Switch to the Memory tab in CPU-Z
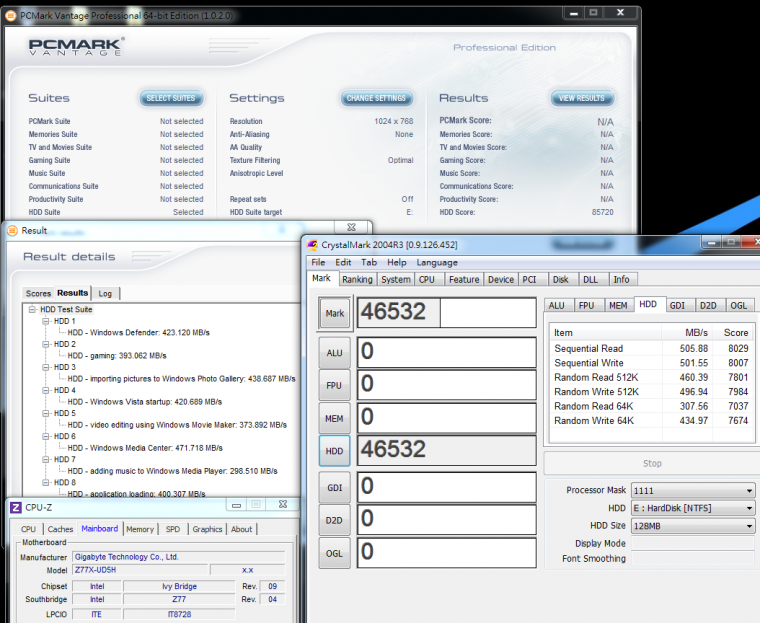The image size is (760, 623). (140, 529)
